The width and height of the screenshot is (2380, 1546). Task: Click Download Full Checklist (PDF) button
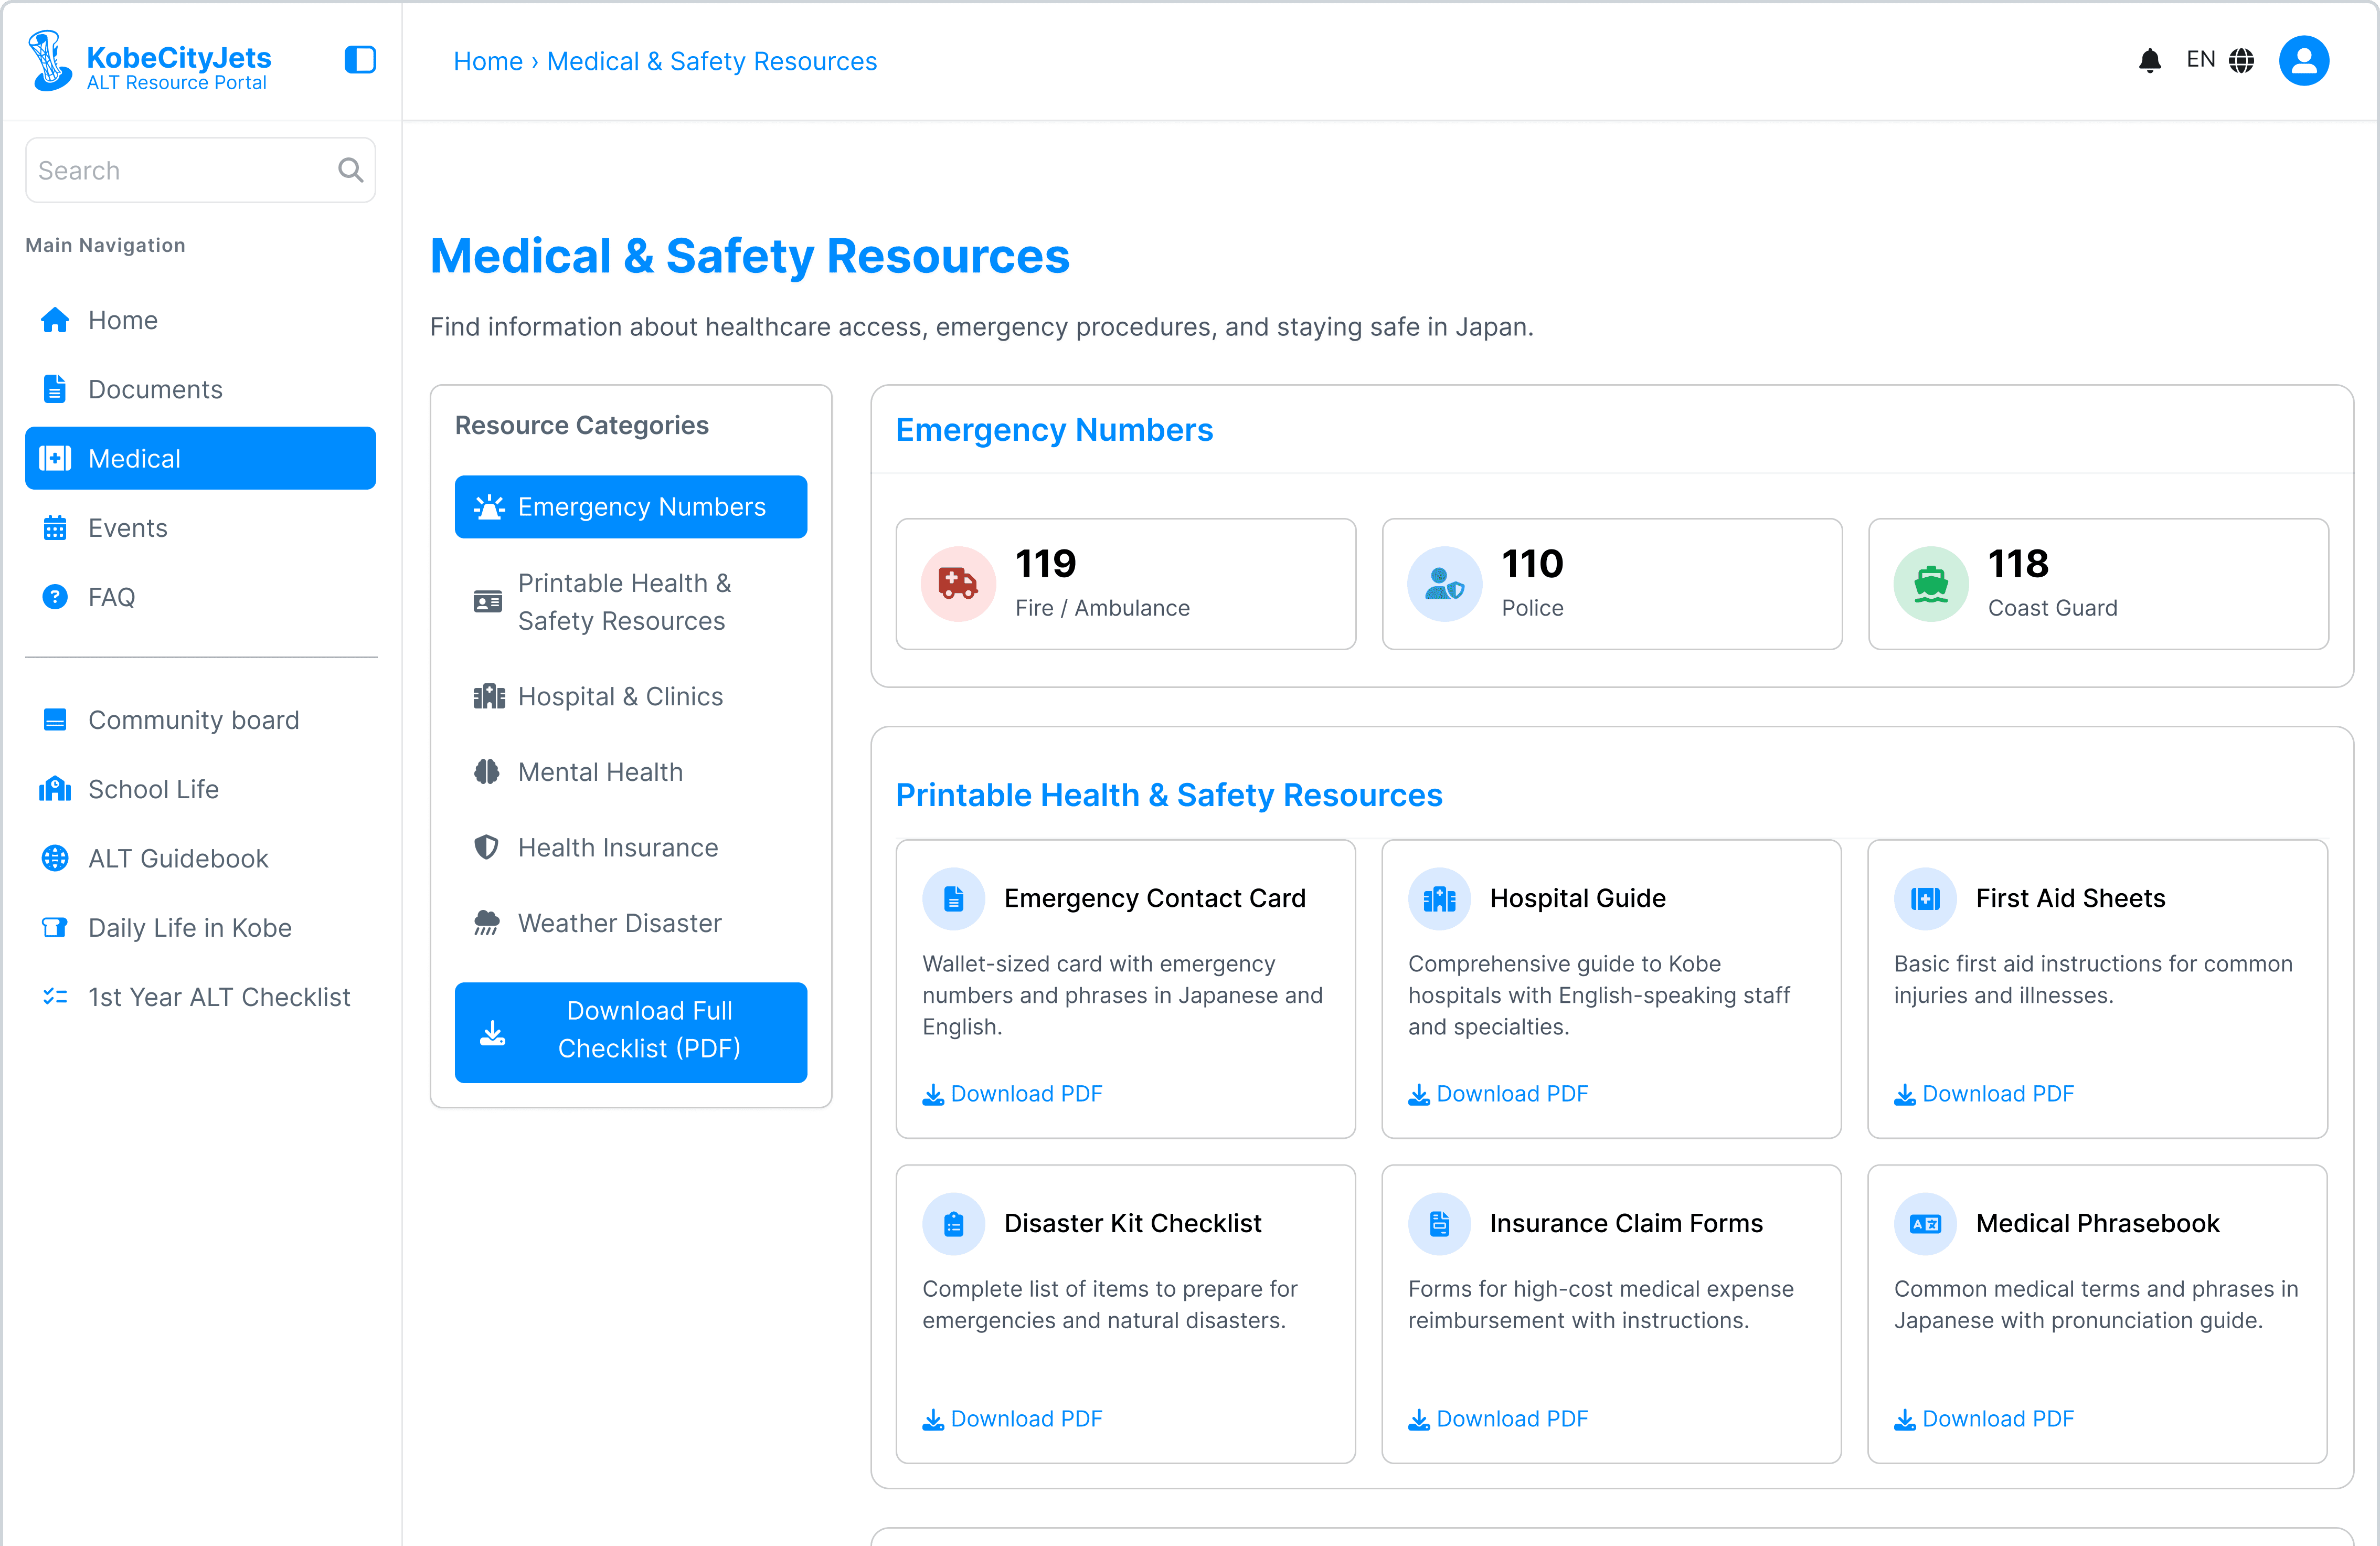click(x=630, y=1031)
